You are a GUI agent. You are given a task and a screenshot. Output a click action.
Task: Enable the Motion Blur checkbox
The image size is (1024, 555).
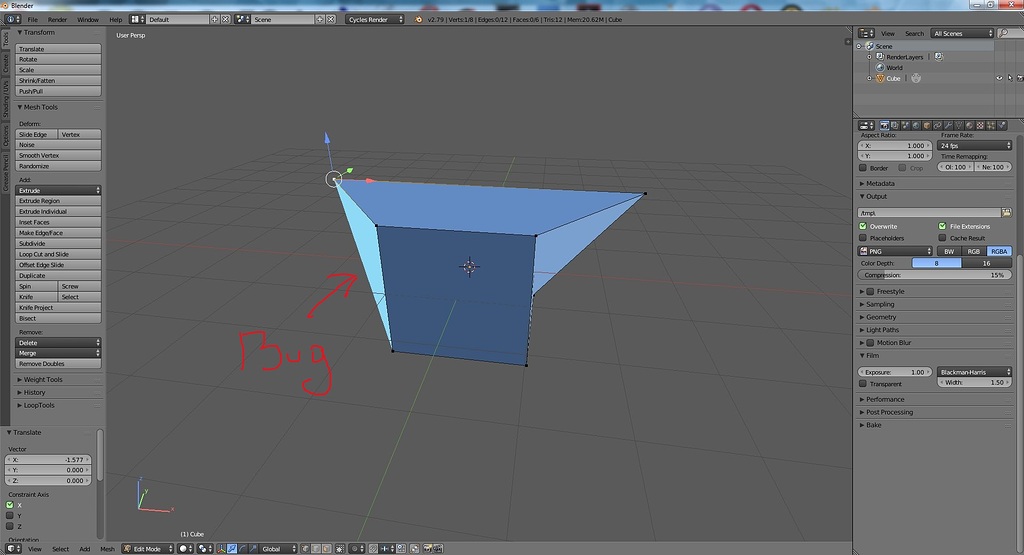click(871, 342)
